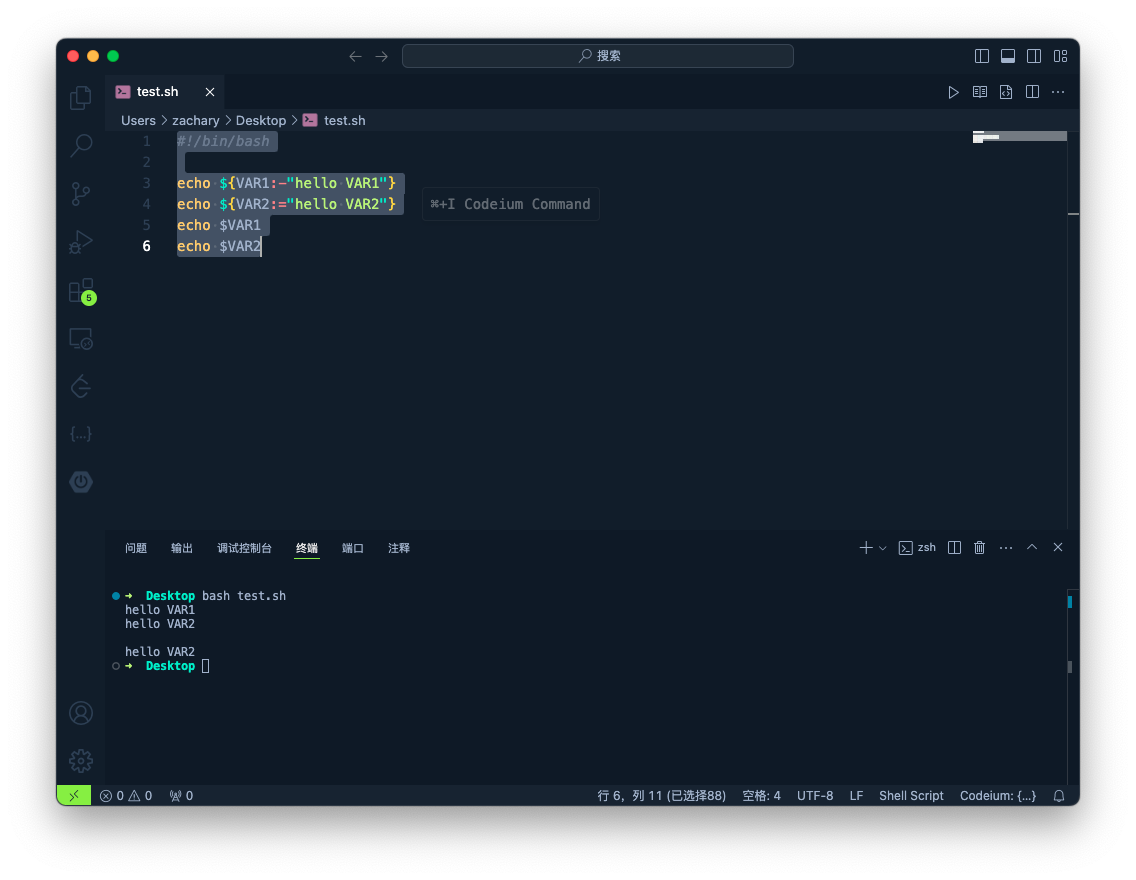1136x880 pixels.
Task: Open the Source Control view
Action: tap(80, 193)
